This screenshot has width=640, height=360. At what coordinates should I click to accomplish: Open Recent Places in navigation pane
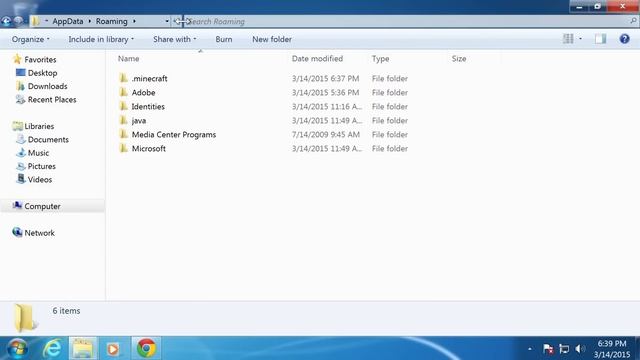52,100
